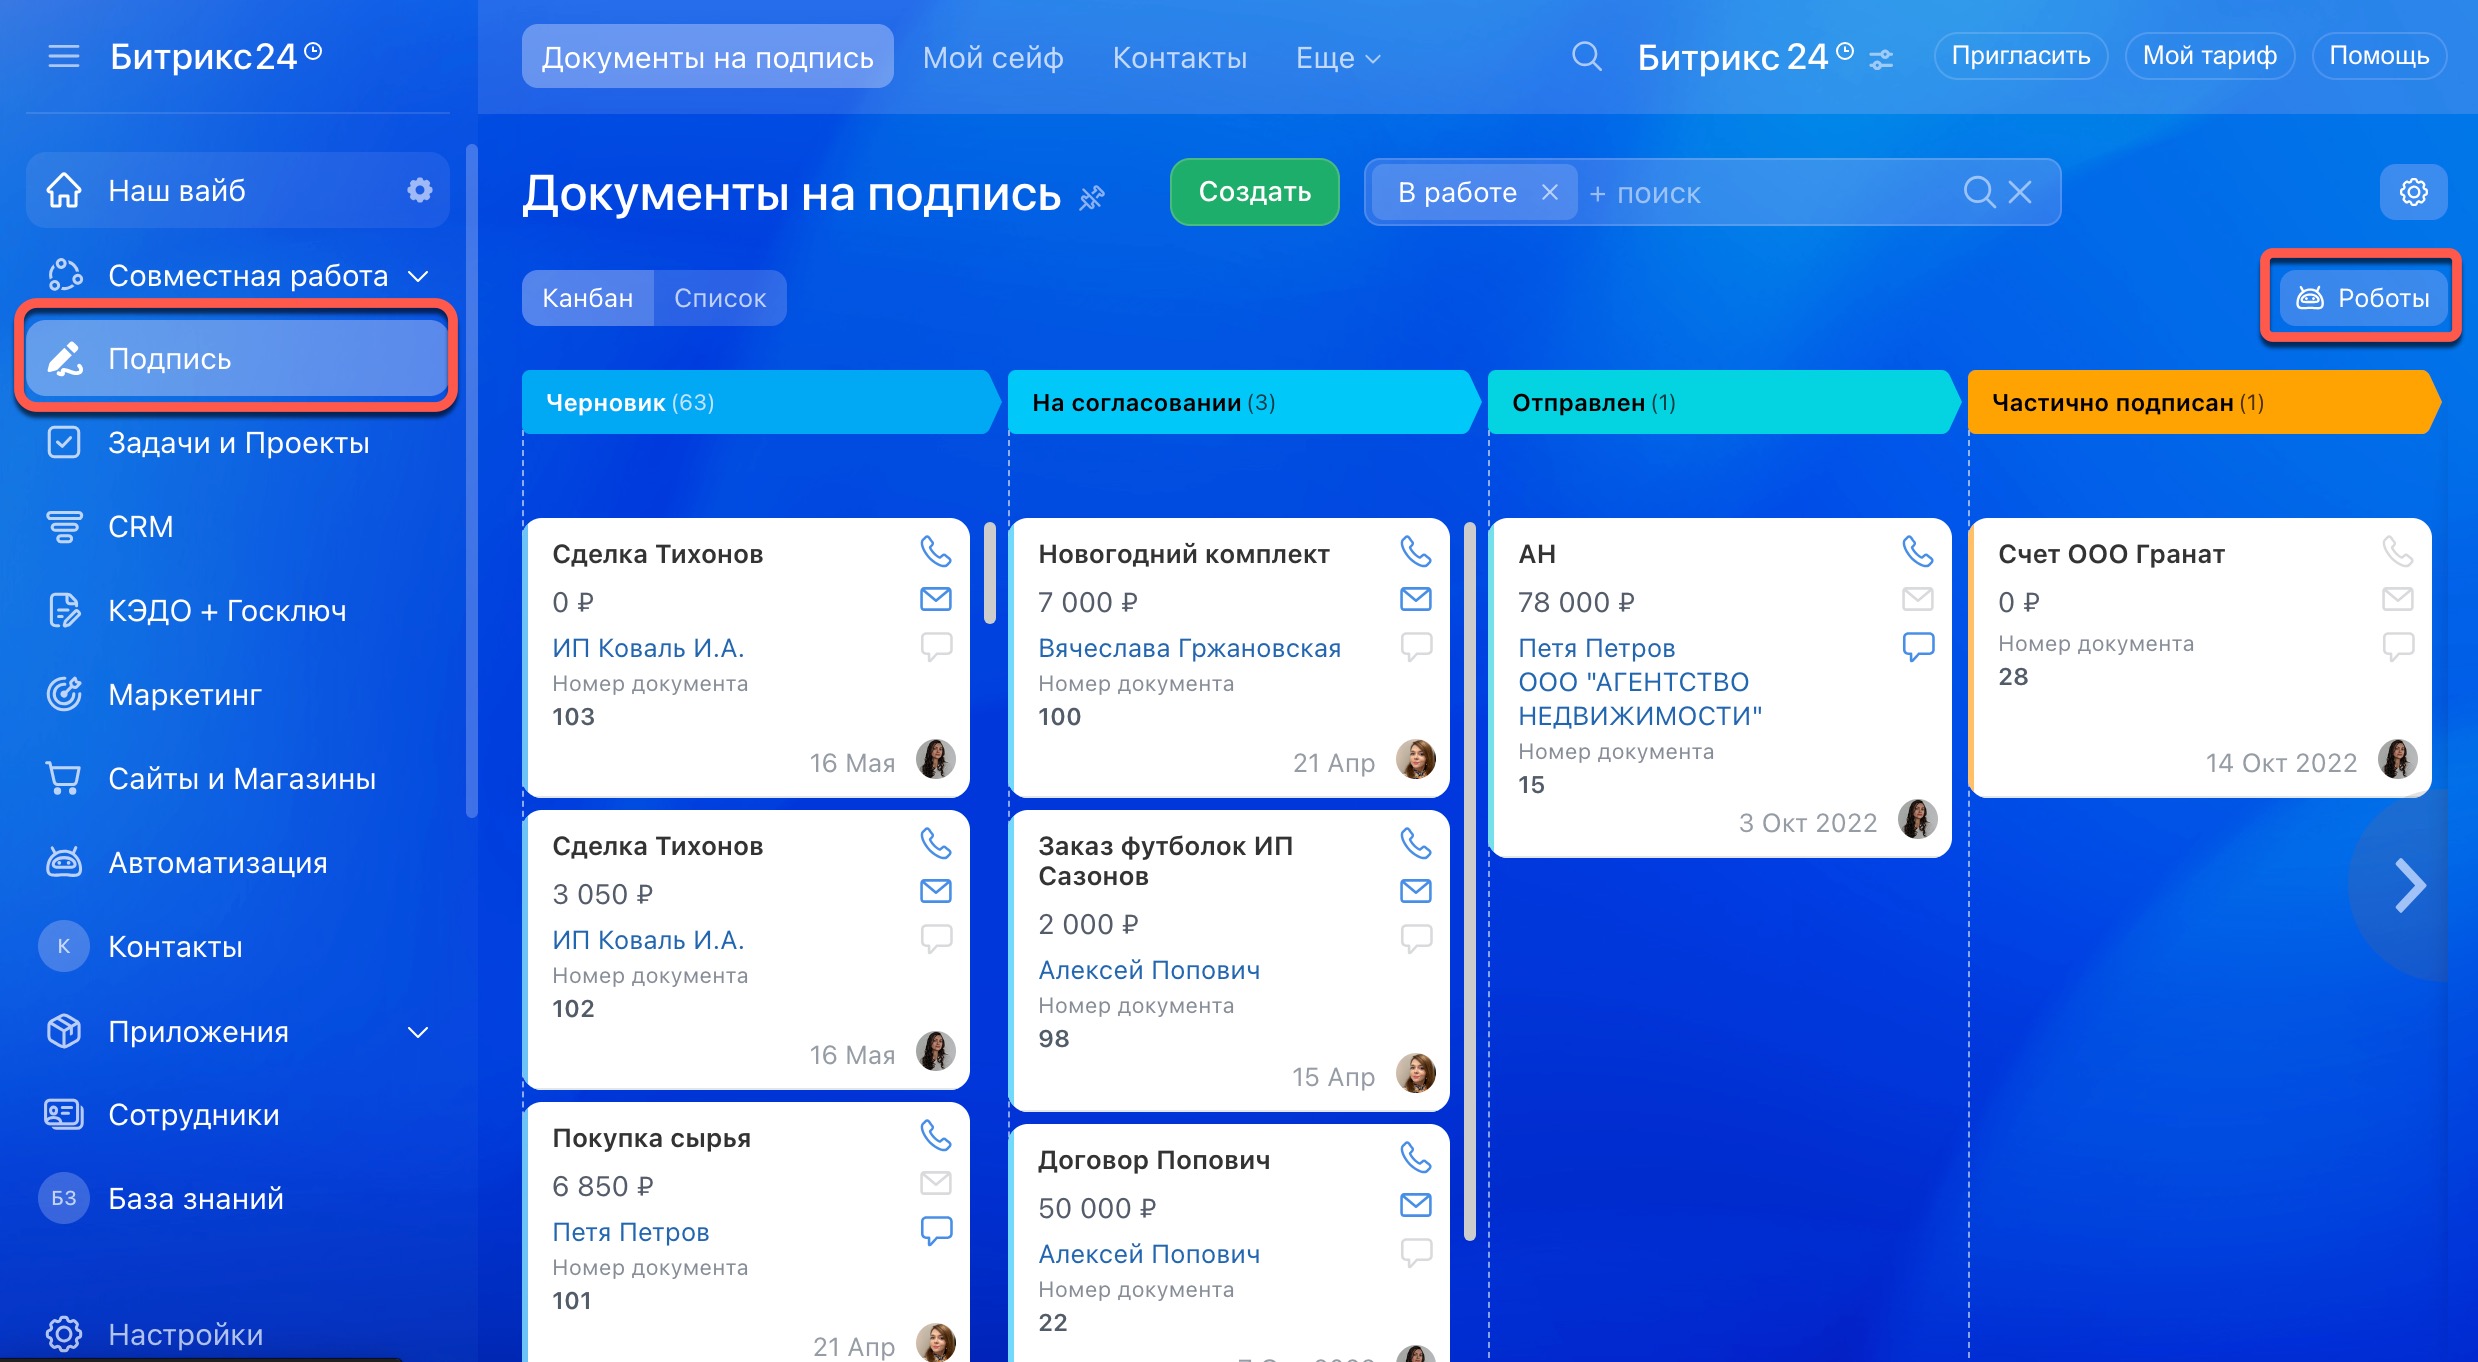Screen dimensions: 2478x1362
Task: Email from Новогодний комплект card
Action: point(1416,599)
